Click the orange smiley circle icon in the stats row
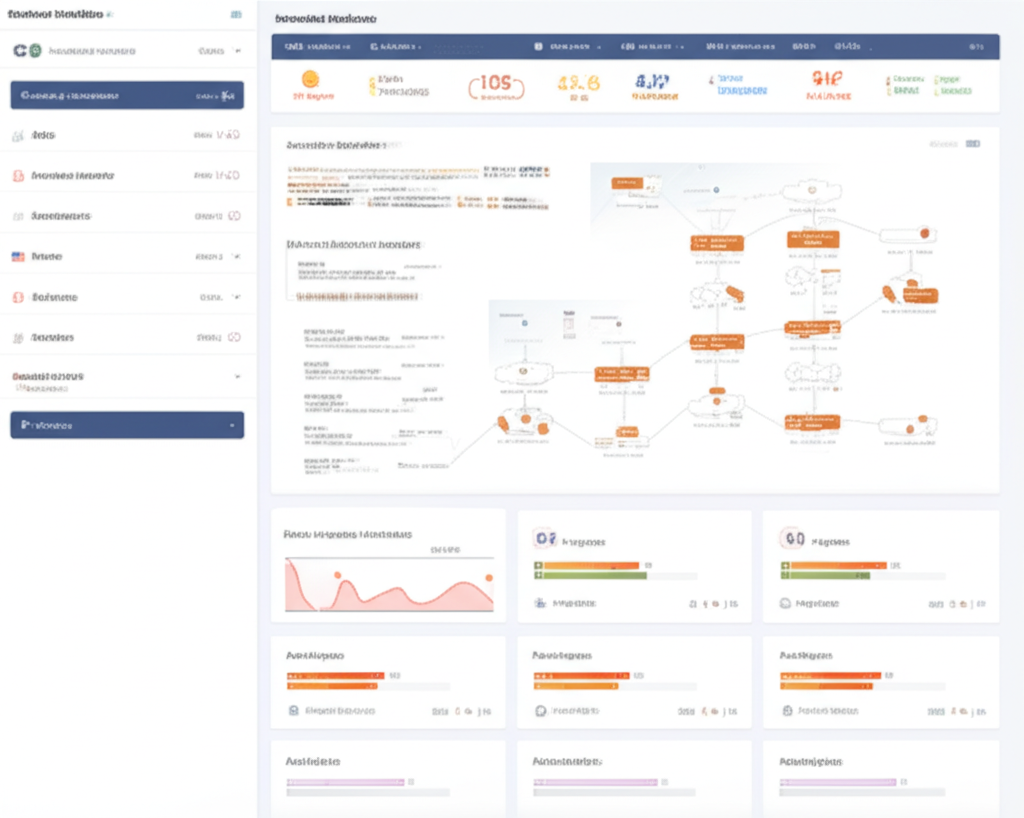 (x=310, y=78)
